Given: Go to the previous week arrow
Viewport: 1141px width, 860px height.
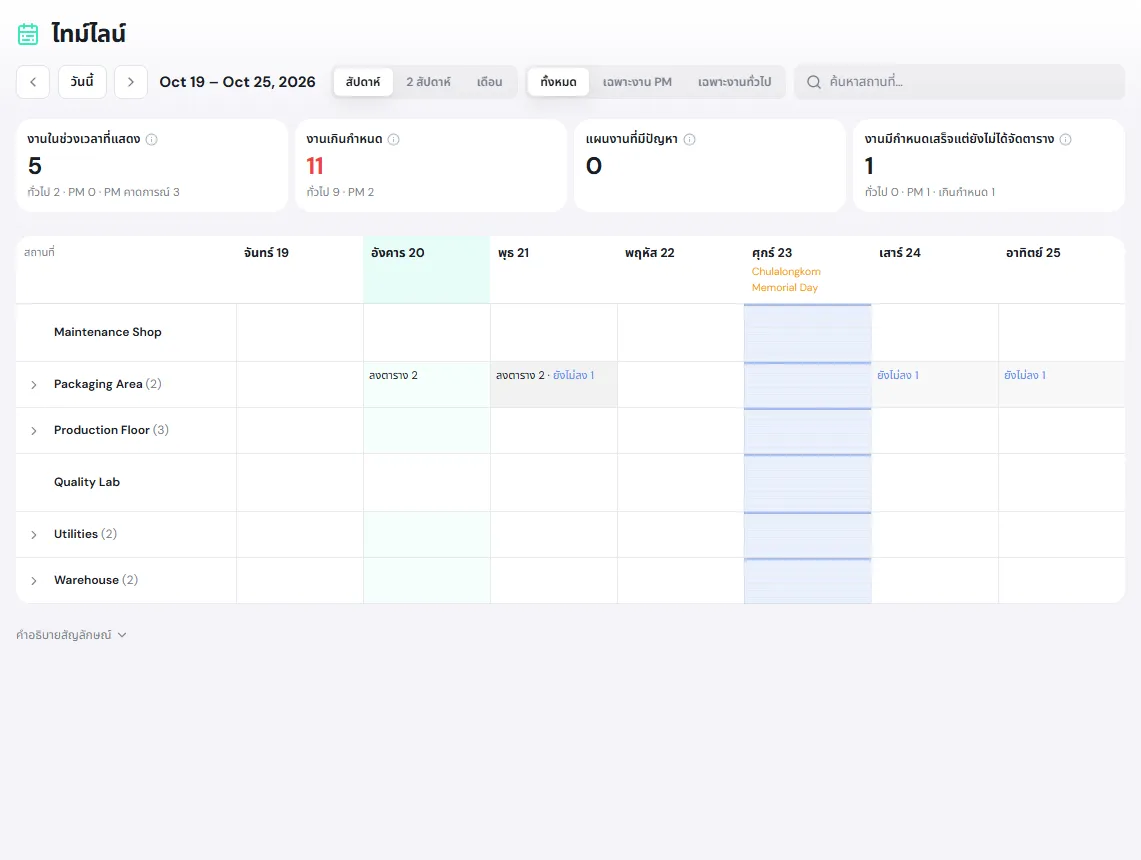Looking at the screenshot, I should coord(33,82).
